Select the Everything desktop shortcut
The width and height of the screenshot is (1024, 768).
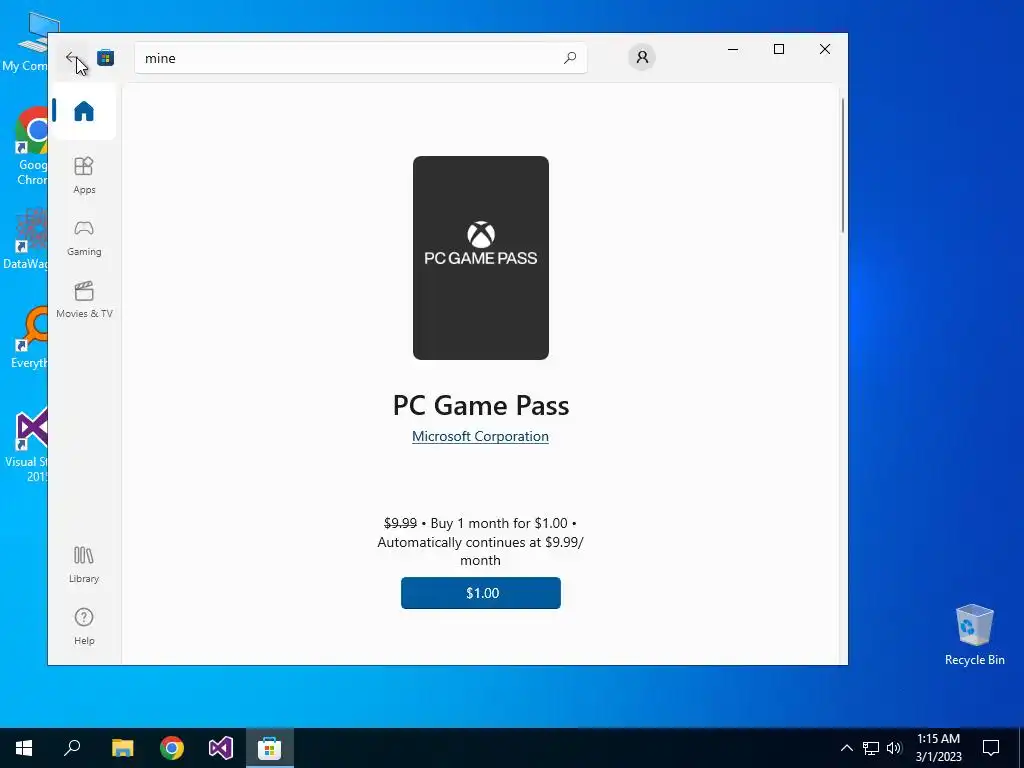click(29, 338)
